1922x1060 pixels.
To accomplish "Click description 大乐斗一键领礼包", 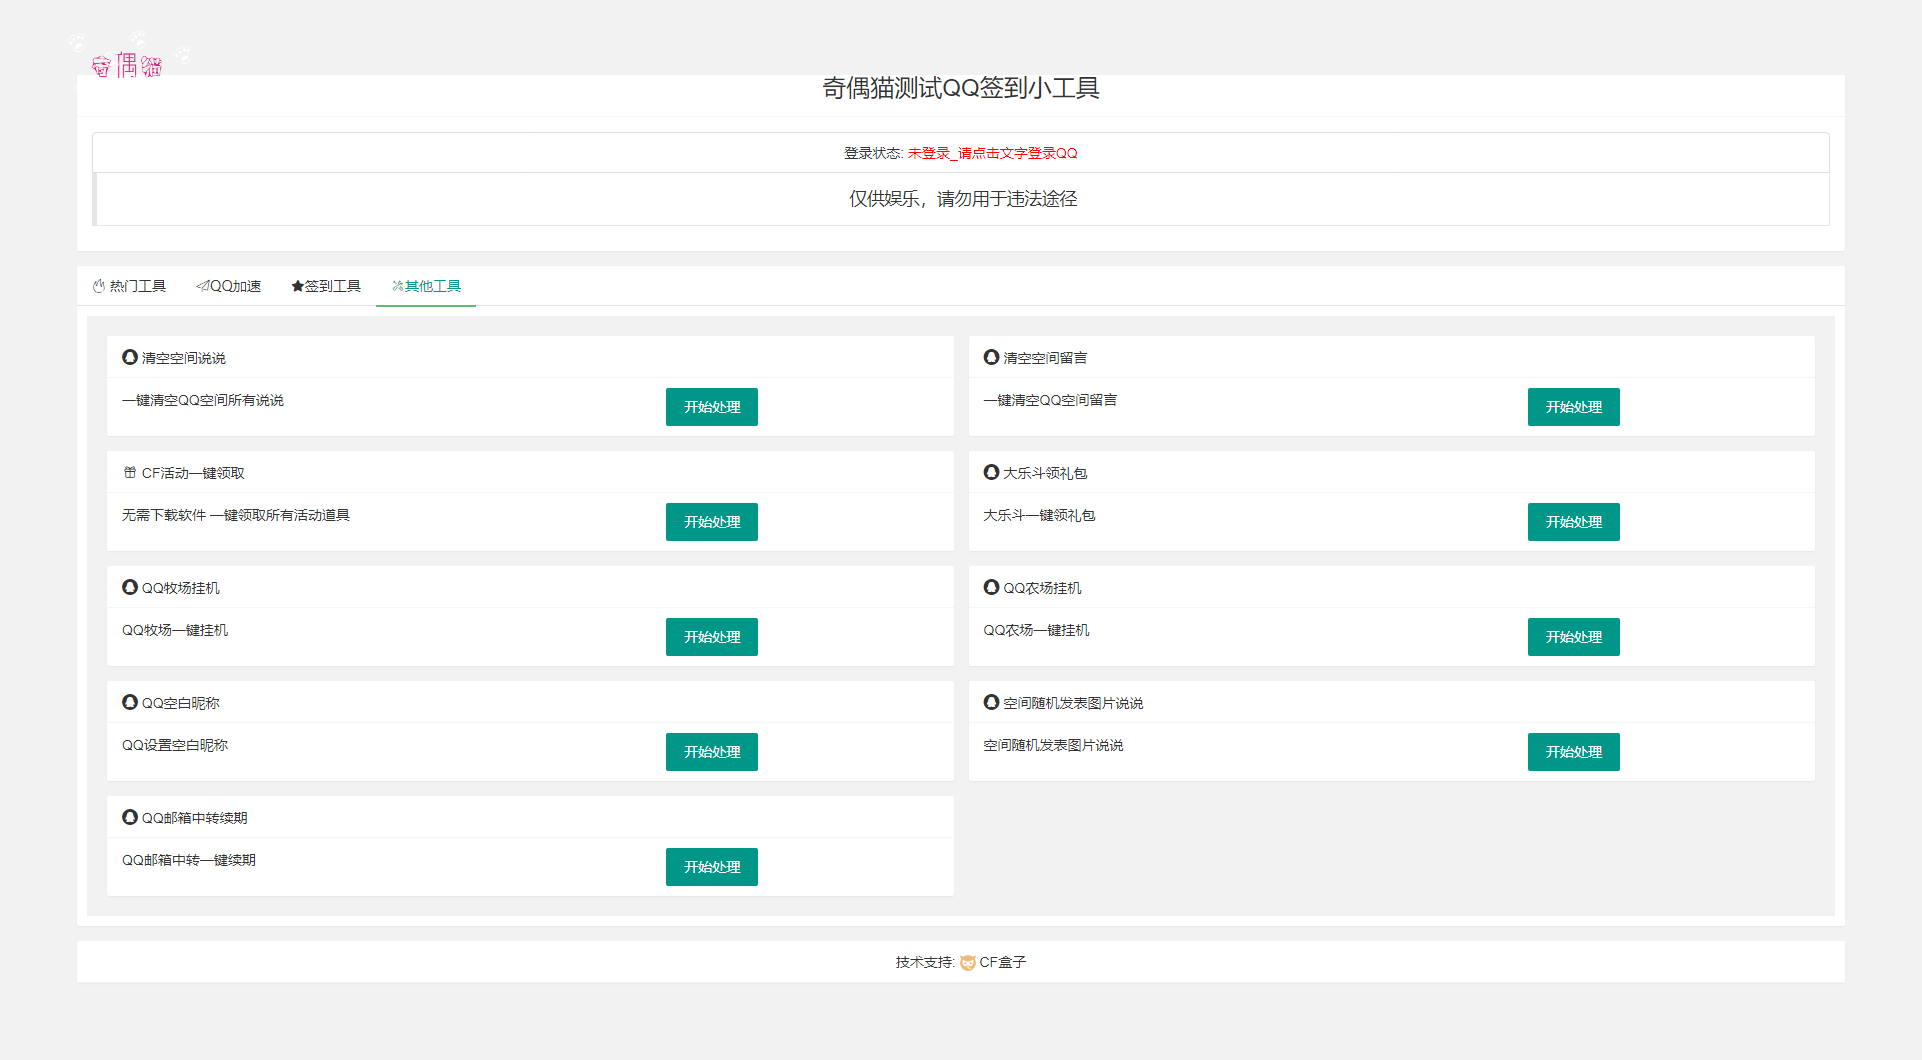I will 1039,515.
